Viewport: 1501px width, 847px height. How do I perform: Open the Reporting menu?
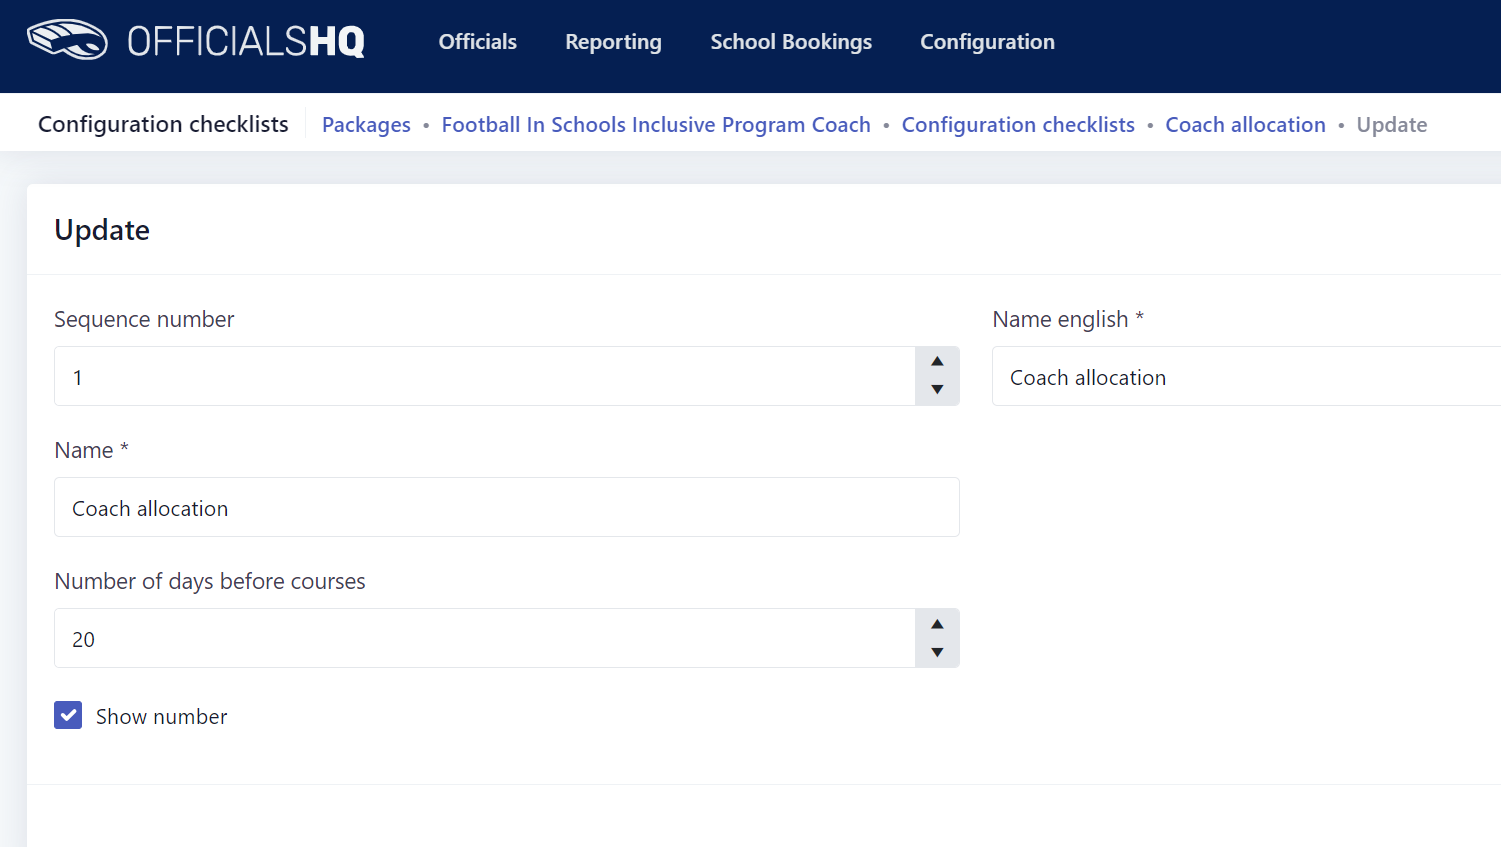pos(613,42)
